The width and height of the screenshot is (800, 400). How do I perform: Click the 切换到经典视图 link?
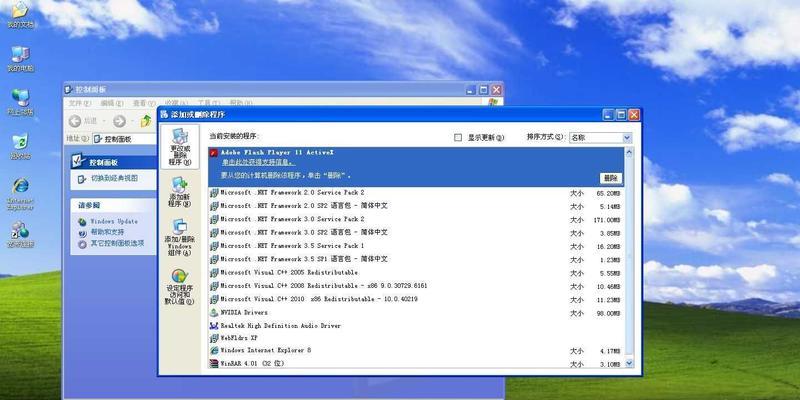coord(114,179)
